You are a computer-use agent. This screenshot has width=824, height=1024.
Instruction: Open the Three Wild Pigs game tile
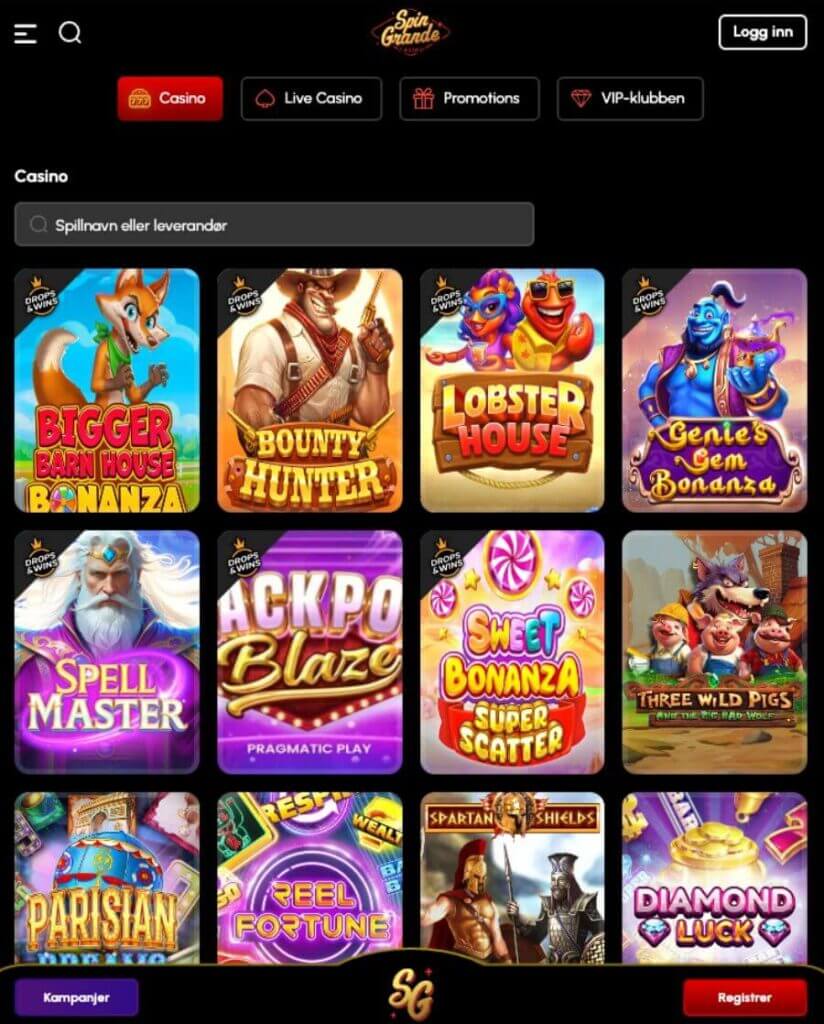point(715,652)
